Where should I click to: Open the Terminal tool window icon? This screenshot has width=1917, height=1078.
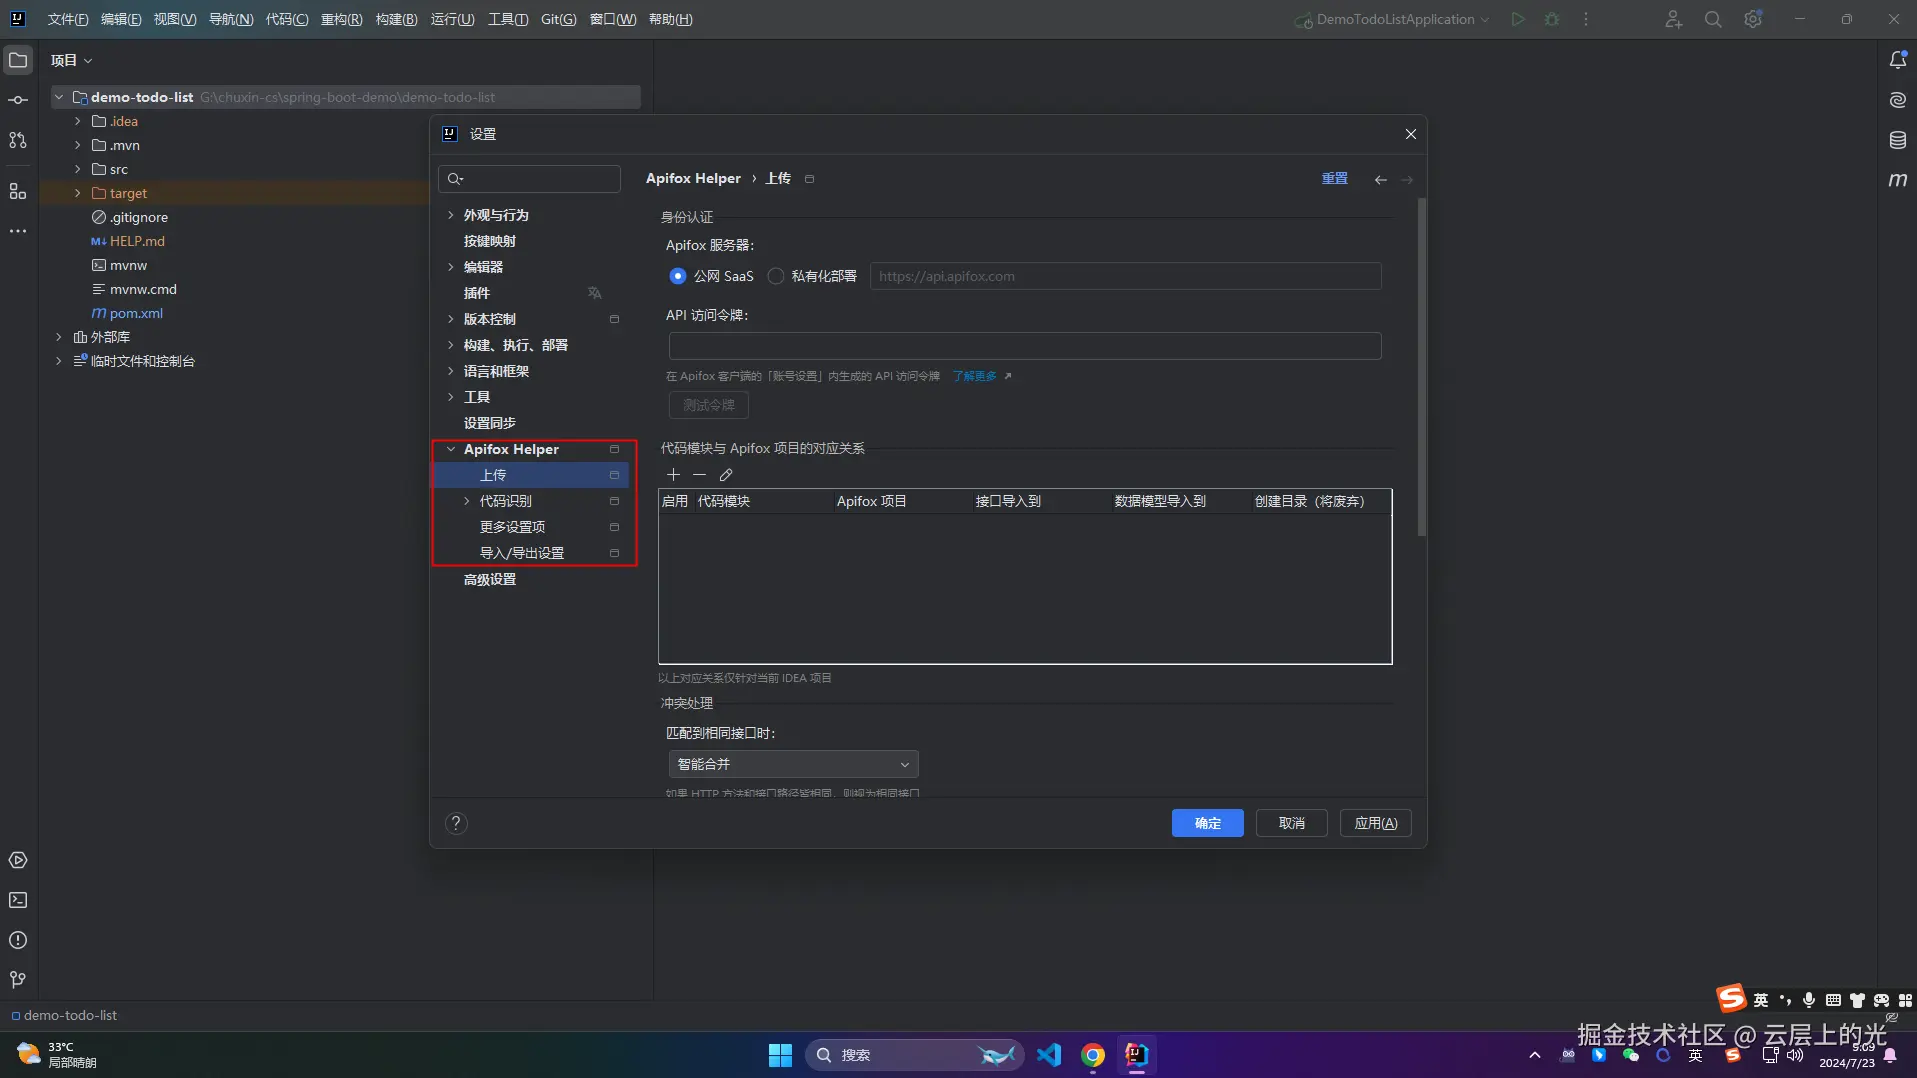(18, 900)
